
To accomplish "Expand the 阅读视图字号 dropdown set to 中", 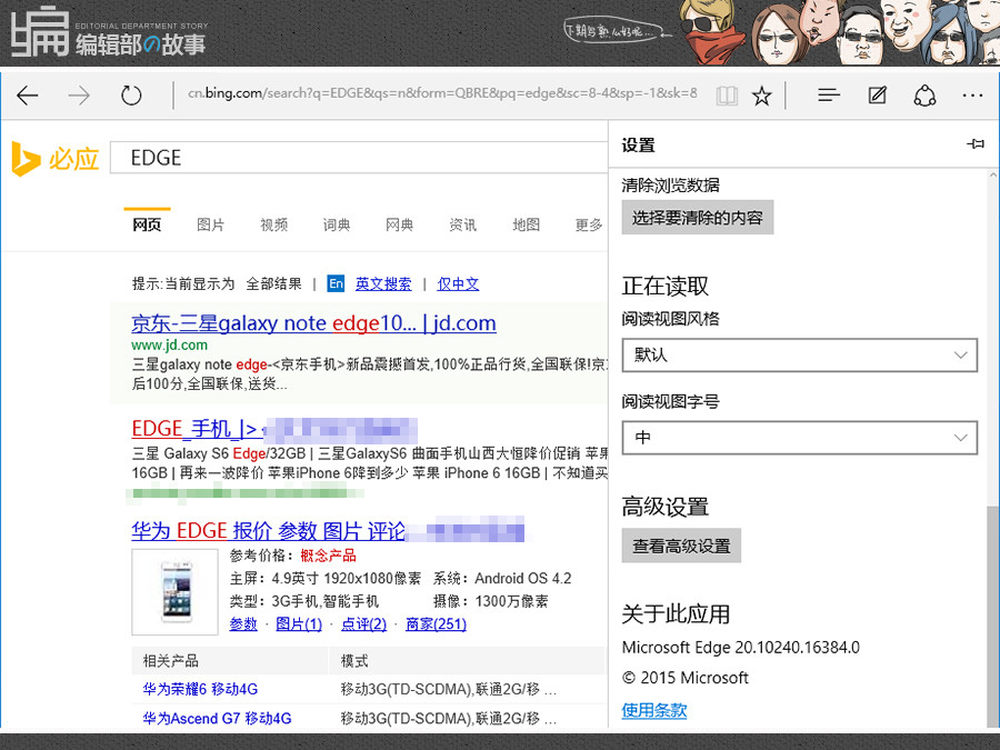I will click(x=799, y=438).
